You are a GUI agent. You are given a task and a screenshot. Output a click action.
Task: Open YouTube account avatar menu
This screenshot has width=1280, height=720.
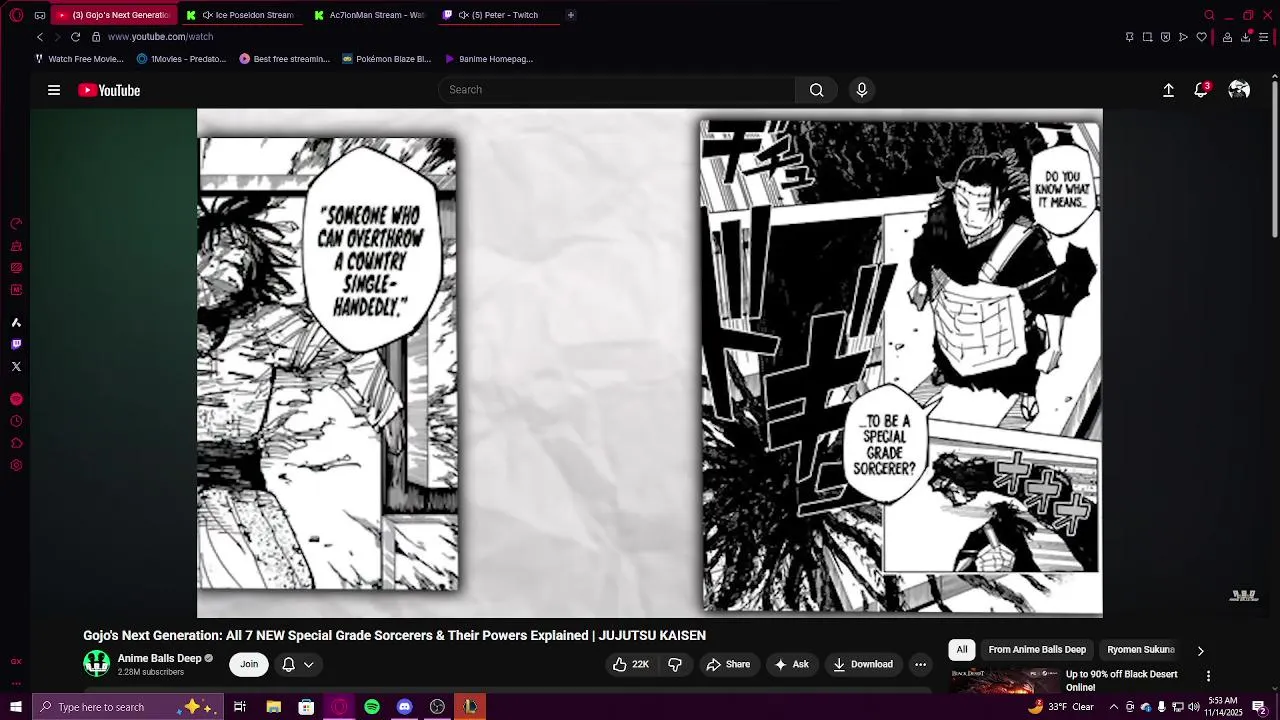click(x=1239, y=90)
